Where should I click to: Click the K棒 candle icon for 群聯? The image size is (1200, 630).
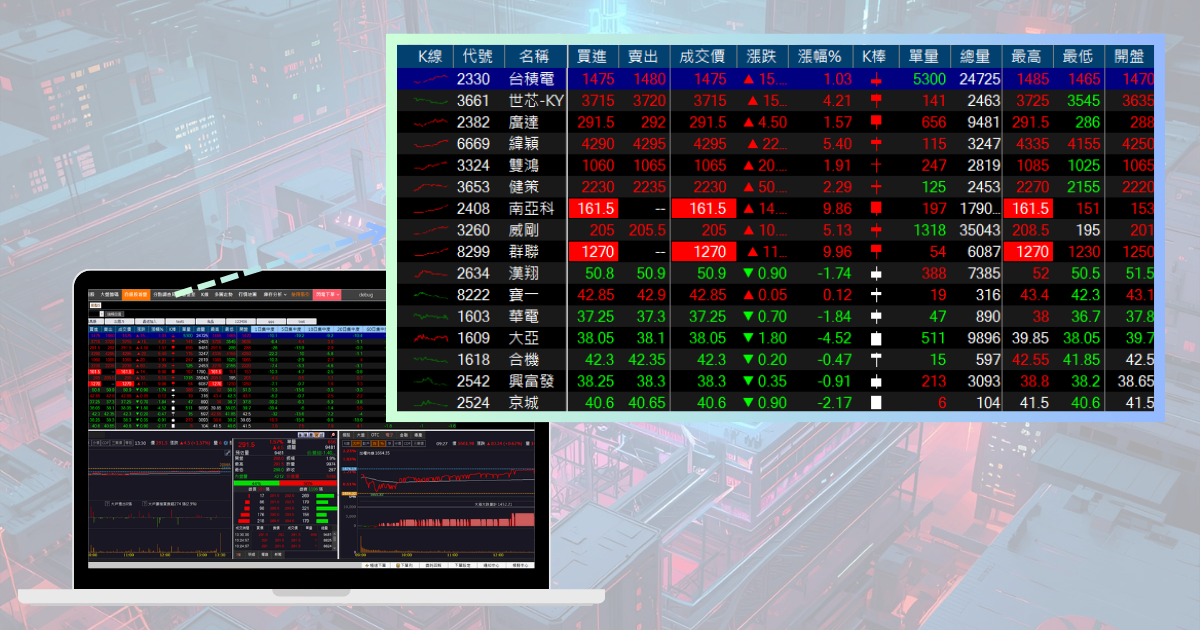pyautogui.click(x=876, y=251)
